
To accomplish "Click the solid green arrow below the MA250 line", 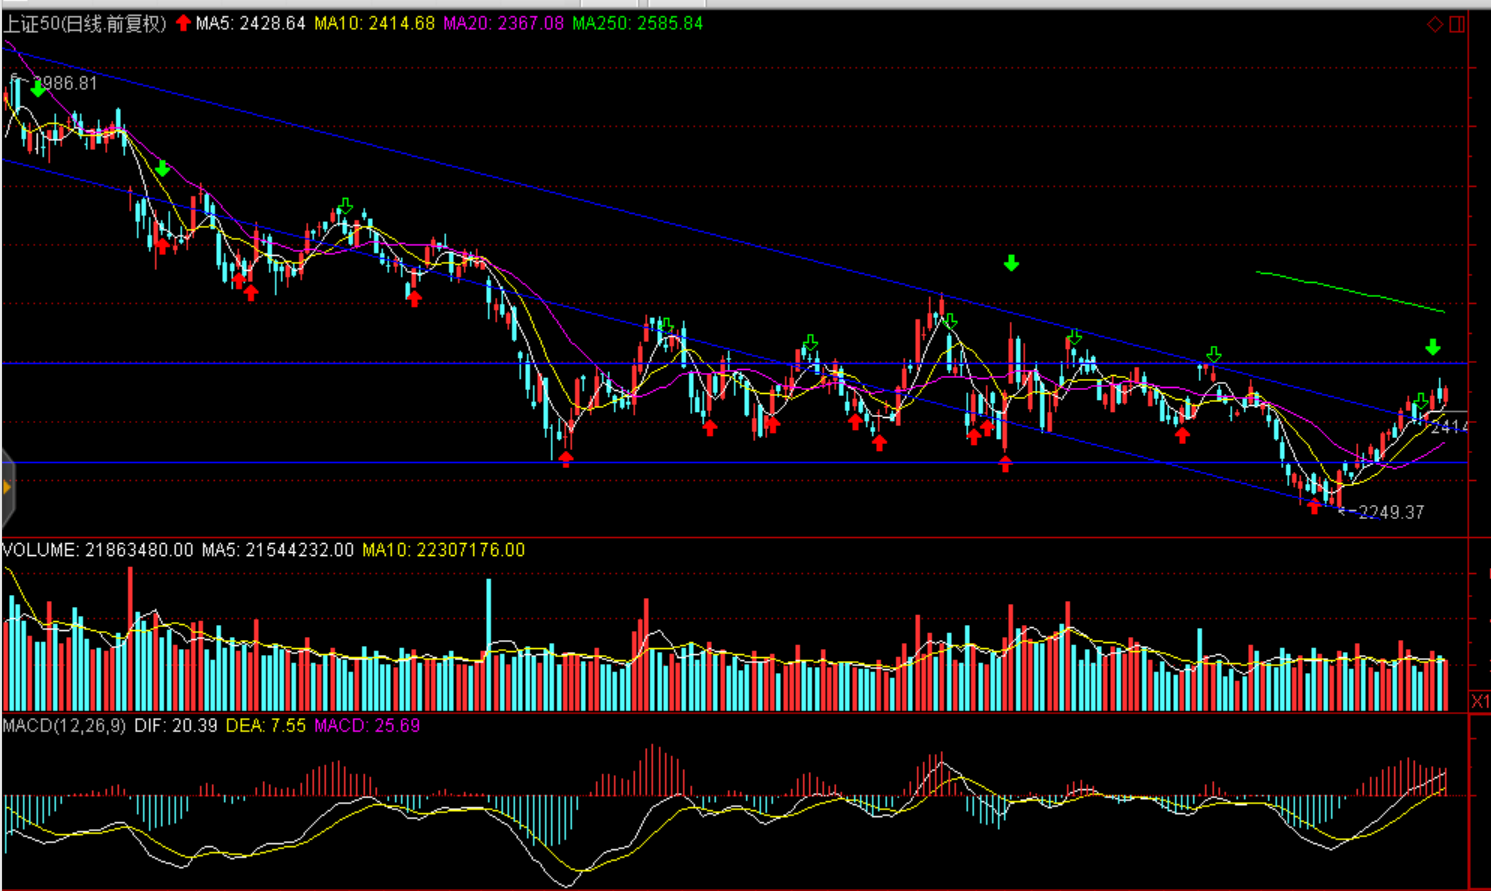I will tap(1433, 347).
